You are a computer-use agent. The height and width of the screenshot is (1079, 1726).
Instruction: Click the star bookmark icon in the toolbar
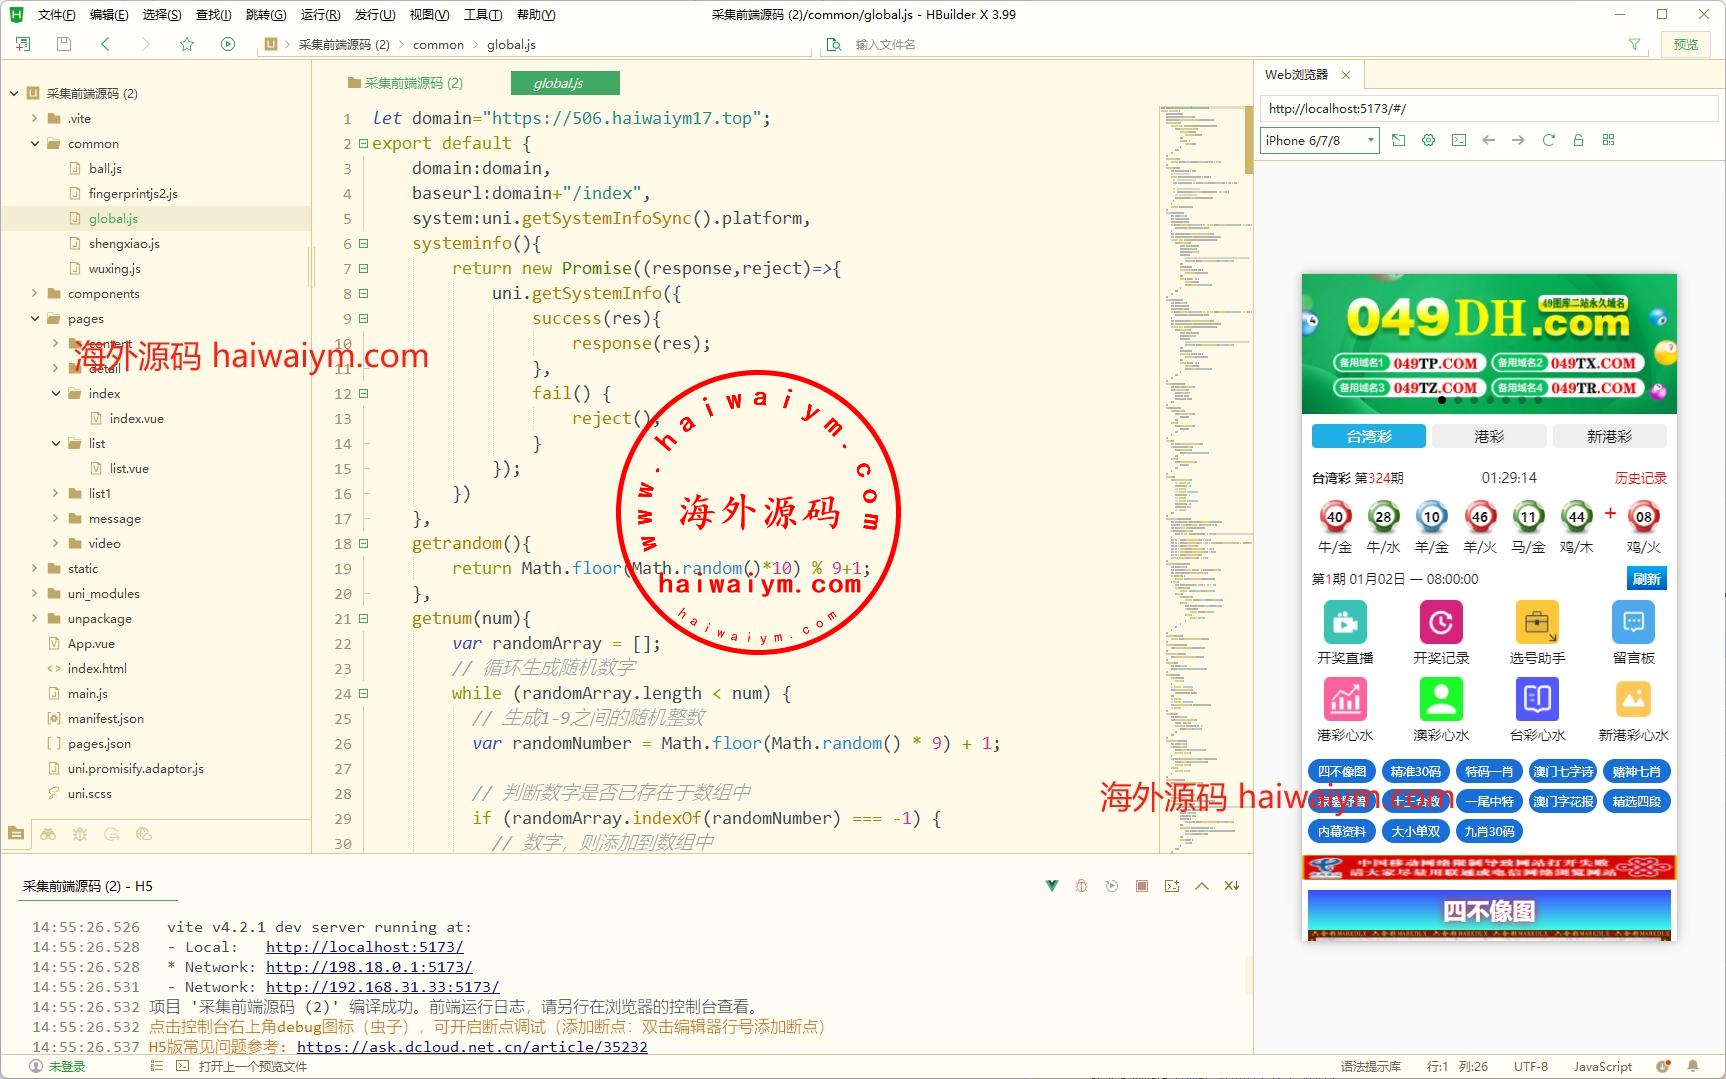(x=187, y=44)
